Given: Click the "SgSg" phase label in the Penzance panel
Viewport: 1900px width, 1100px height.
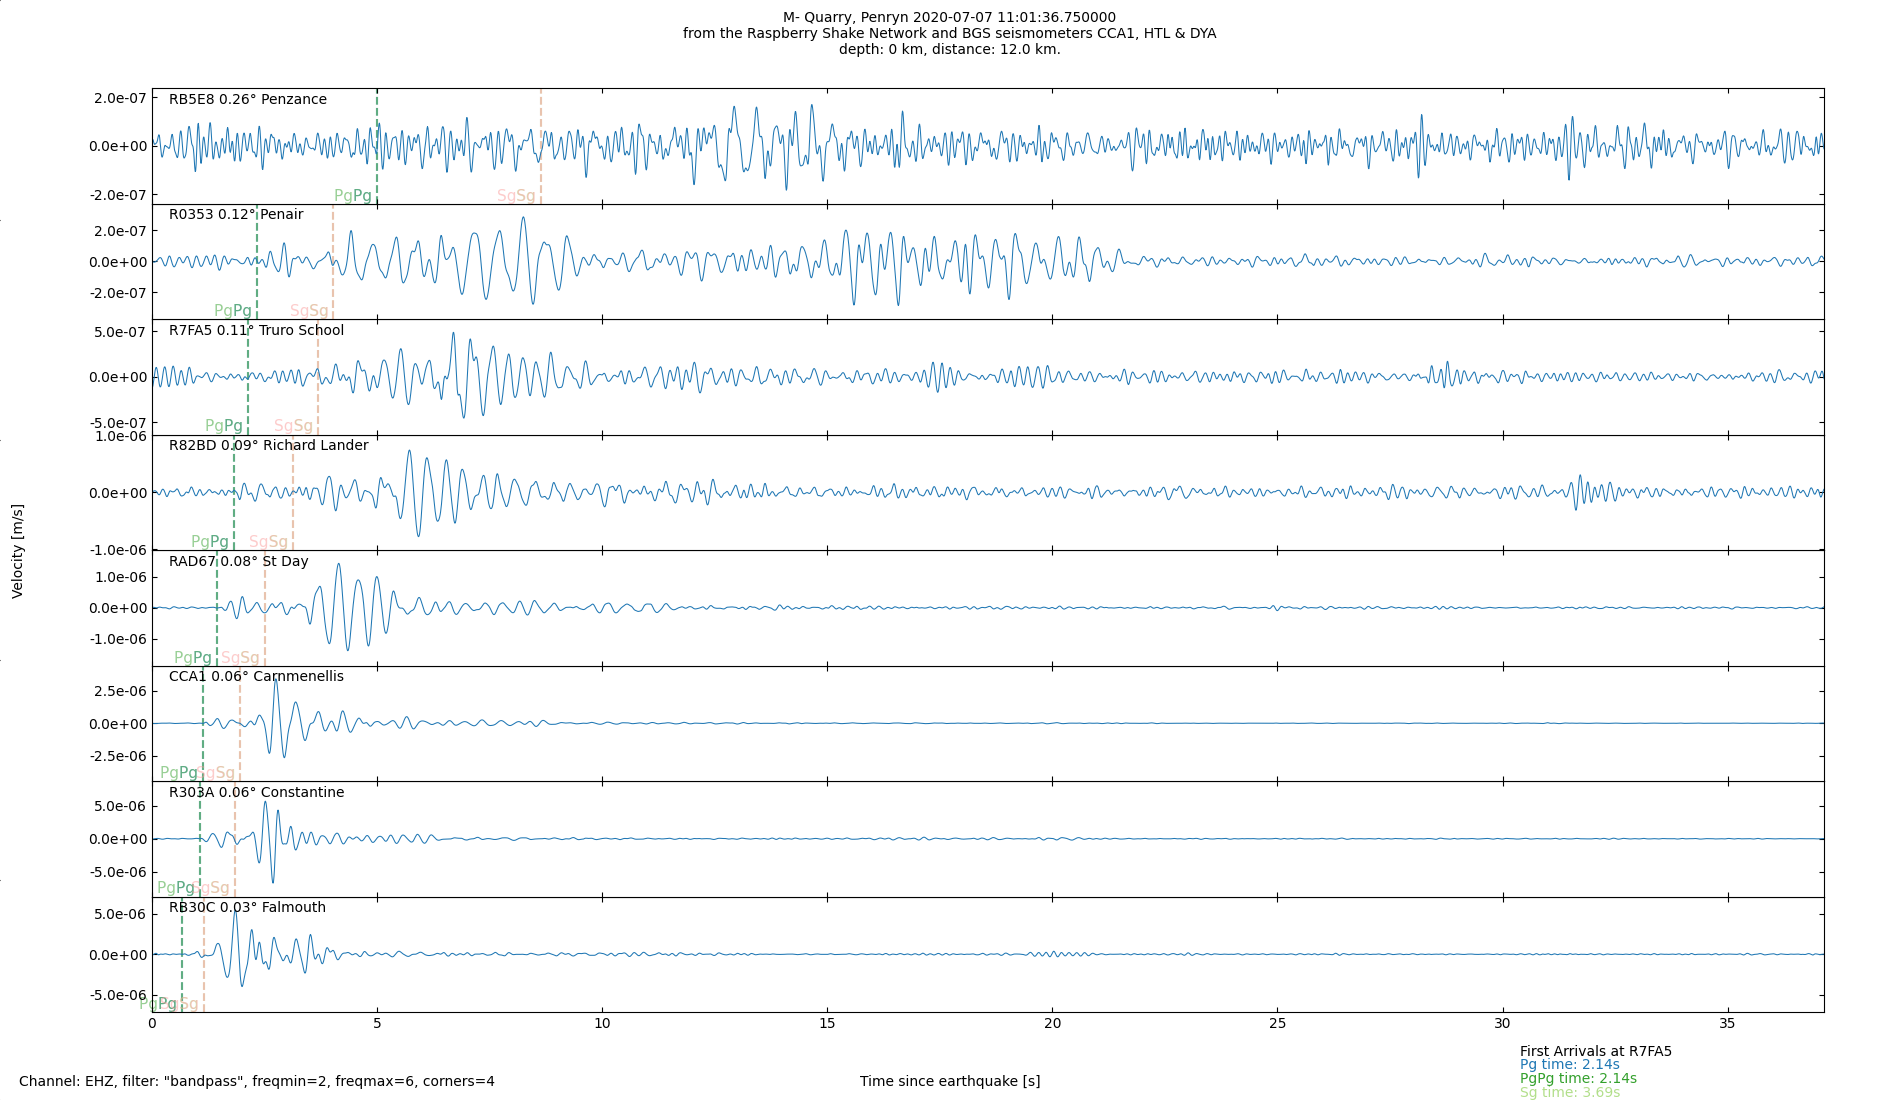Looking at the screenshot, I should (516, 196).
